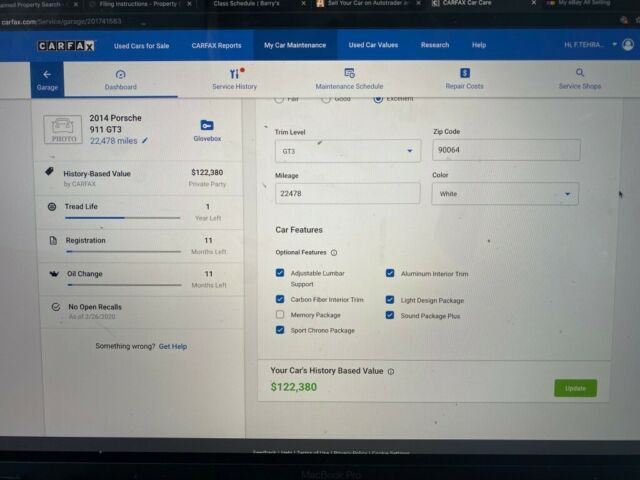Open the Dashboard gauge icon
This screenshot has height=480, width=640.
[x=120, y=74]
